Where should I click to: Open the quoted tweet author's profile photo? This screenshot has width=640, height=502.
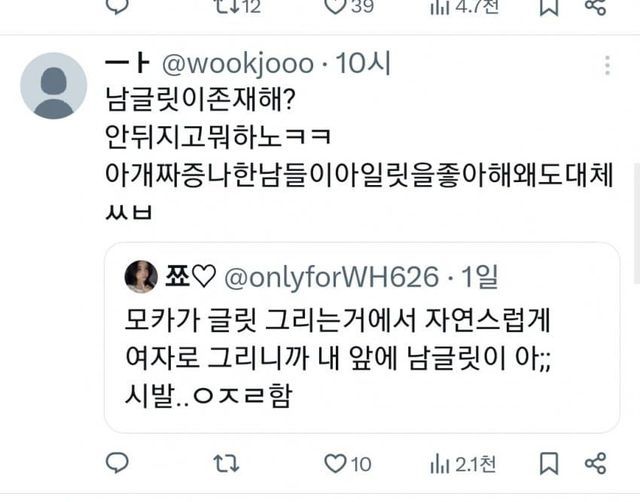click(141, 277)
